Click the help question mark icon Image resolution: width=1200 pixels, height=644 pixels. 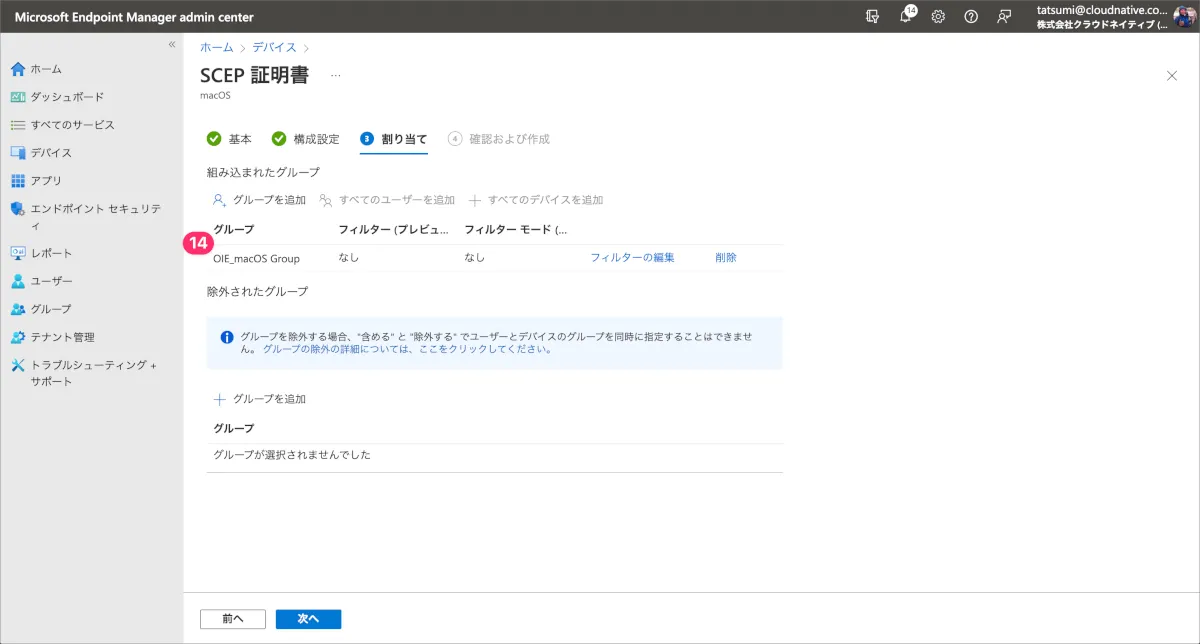(x=970, y=17)
